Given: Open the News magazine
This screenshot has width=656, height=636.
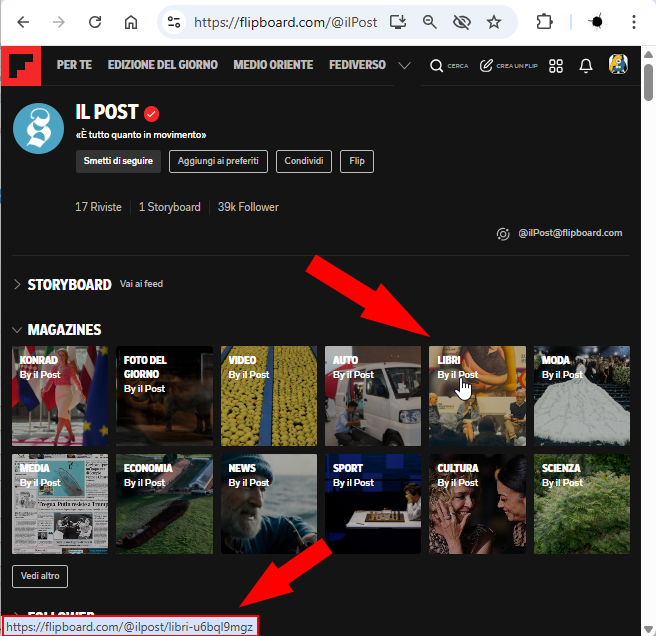Looking at the screenshot, I should [x=269, y=504].
